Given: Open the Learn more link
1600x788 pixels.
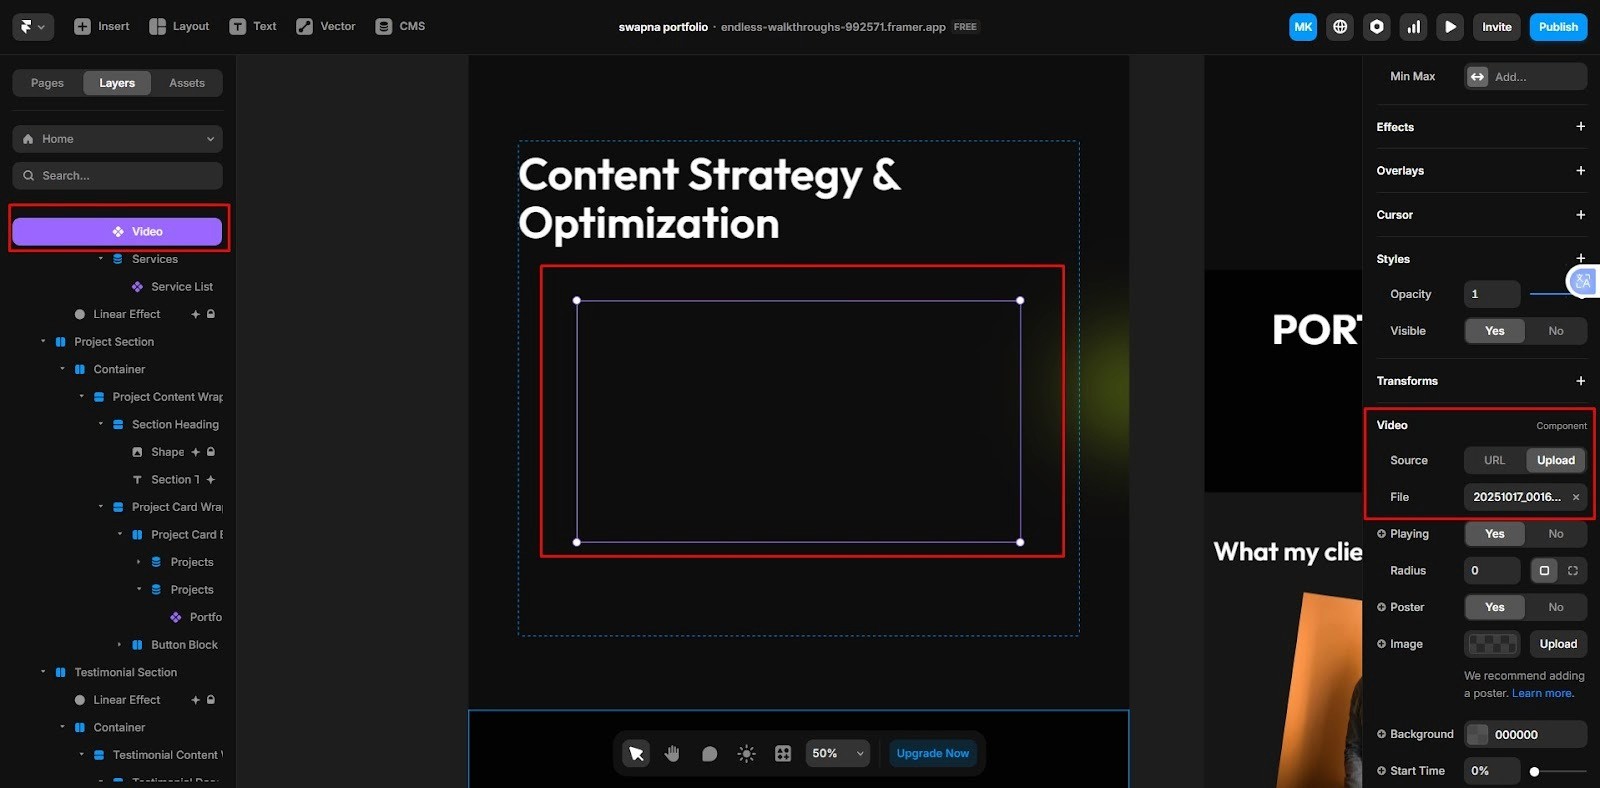Looking at the screenshot, I should tap(1542, 693).
